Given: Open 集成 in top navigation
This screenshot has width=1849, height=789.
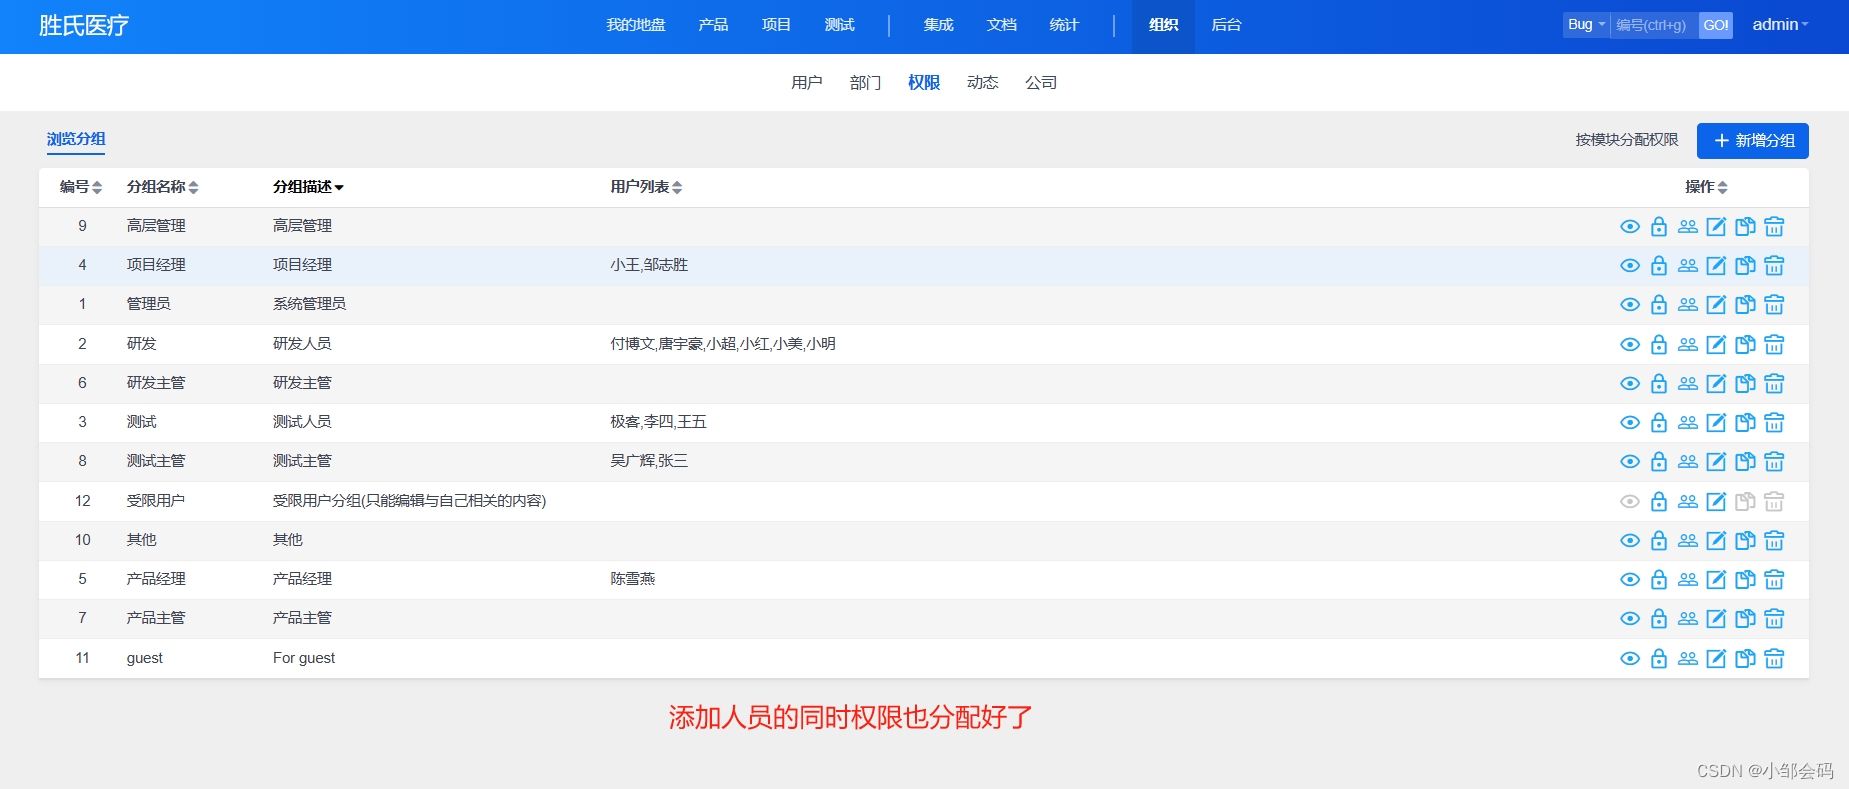Looking at the screenshot, I should pyautogui.click(x=938, y=25).
